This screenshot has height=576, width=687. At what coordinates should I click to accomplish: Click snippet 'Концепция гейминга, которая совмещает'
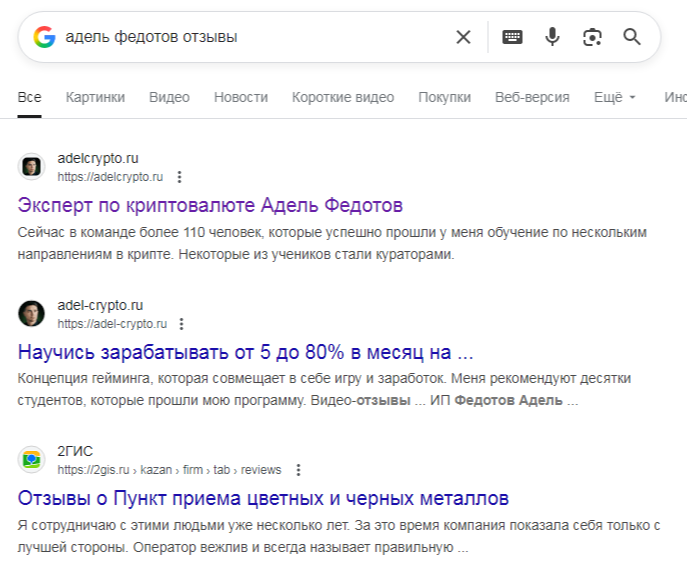coord(324,389)
